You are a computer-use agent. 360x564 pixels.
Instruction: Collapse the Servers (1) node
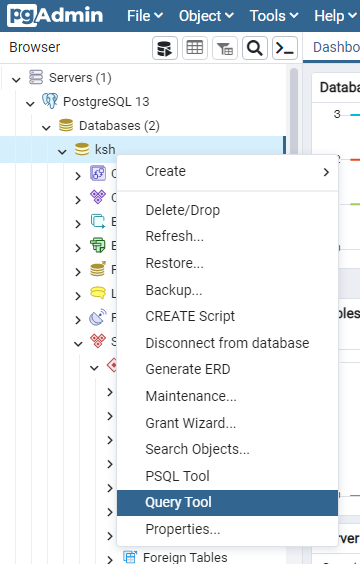(16, 79)
